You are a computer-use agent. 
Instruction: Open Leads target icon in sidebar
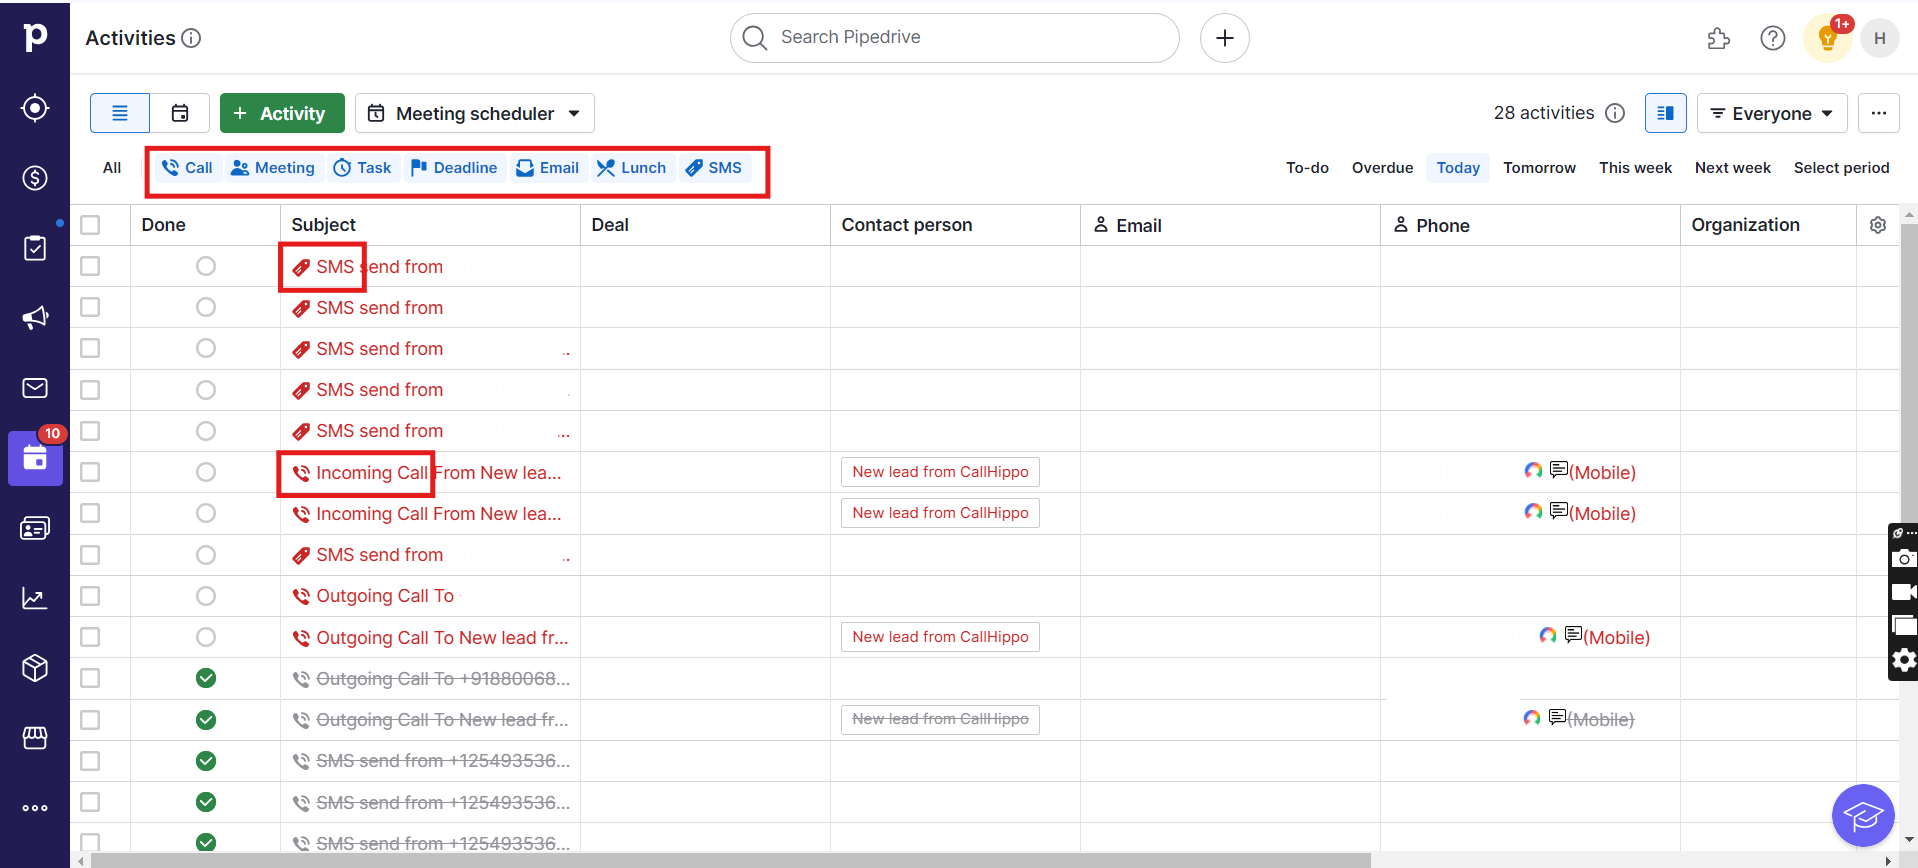35,108
